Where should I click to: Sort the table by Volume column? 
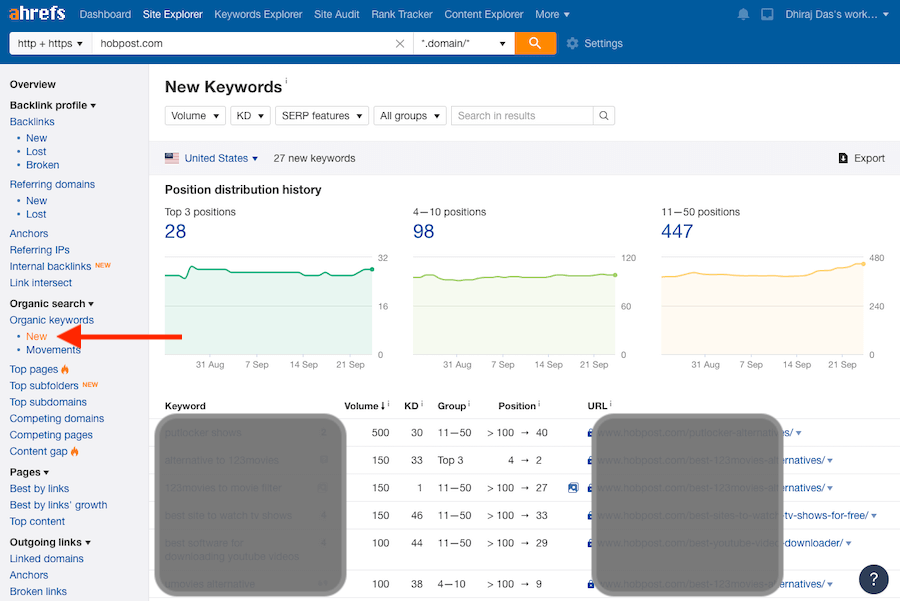(x=364, y=406)
